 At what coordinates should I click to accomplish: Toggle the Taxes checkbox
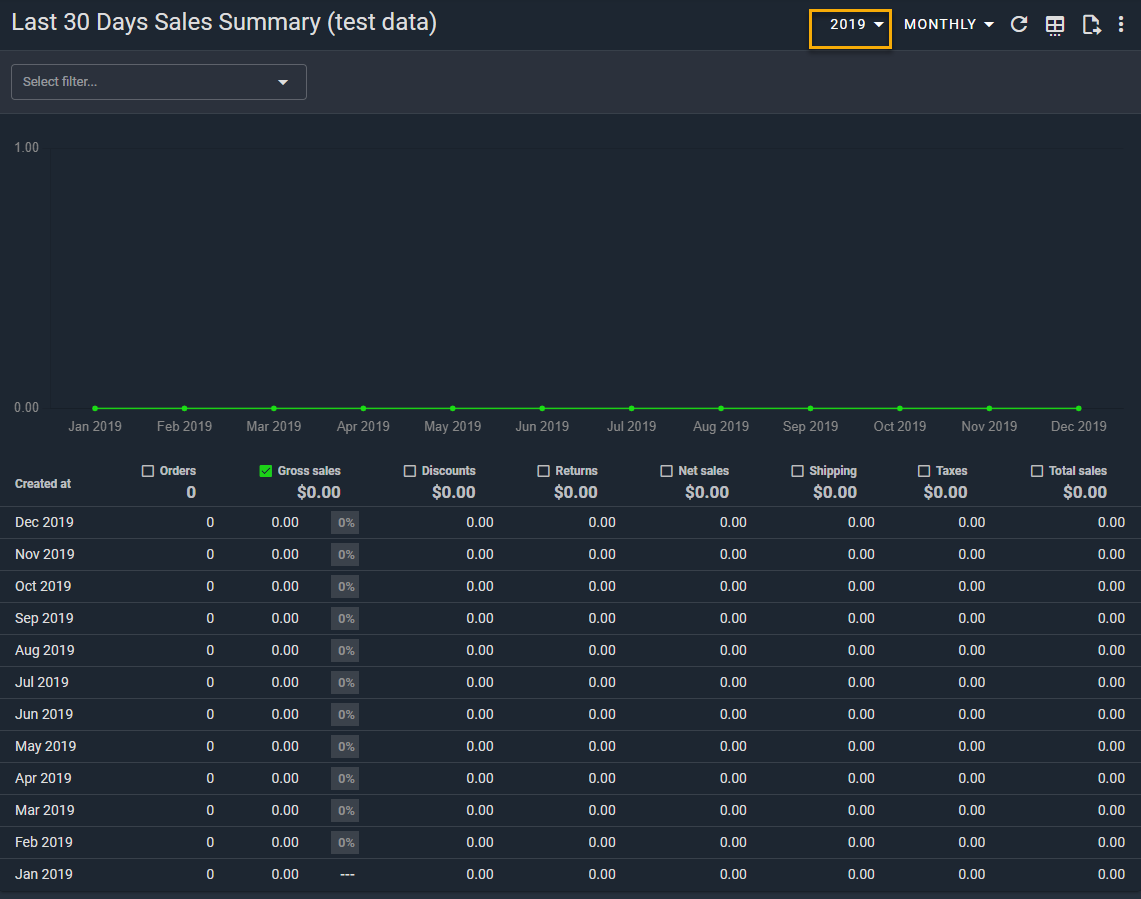pyautogui.click(x=924, y=471)
